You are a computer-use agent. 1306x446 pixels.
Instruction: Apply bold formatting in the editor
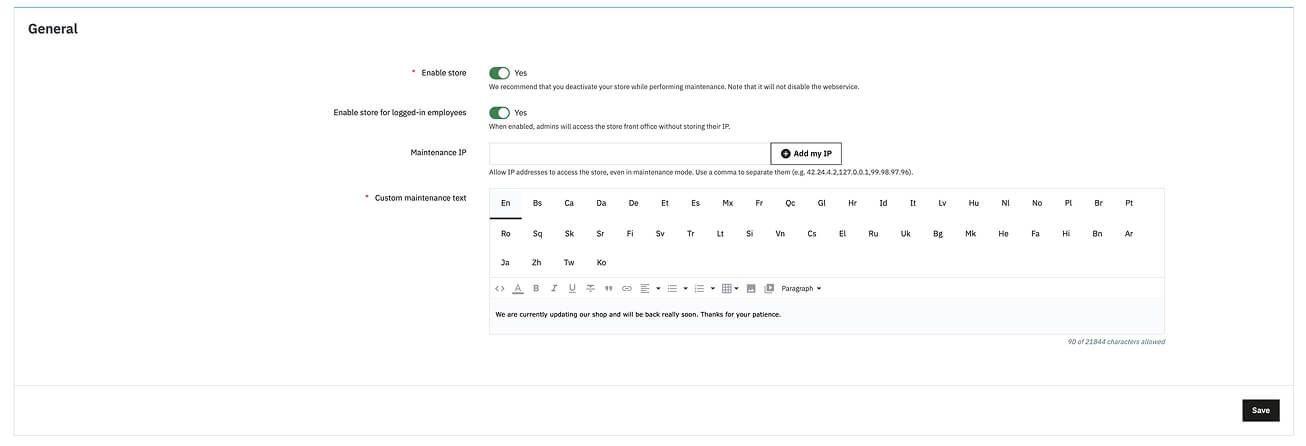(536, 289)
